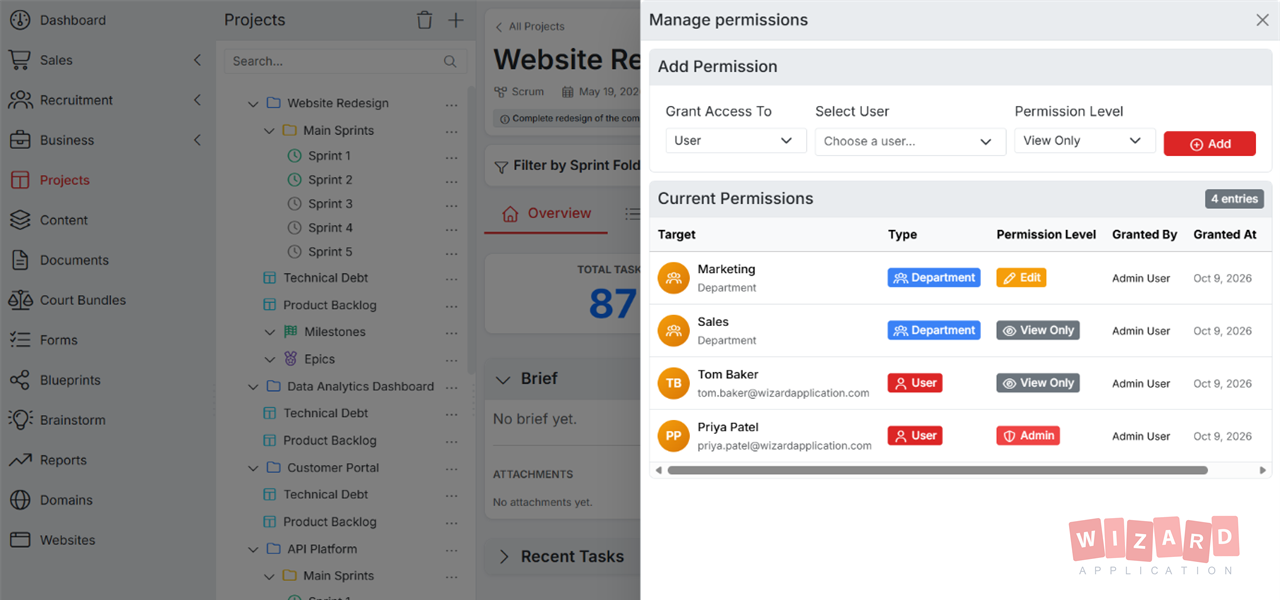1280x600 pixels.
Task: Collapse the Data Analytics Dashboard folder
Action: 253,386
